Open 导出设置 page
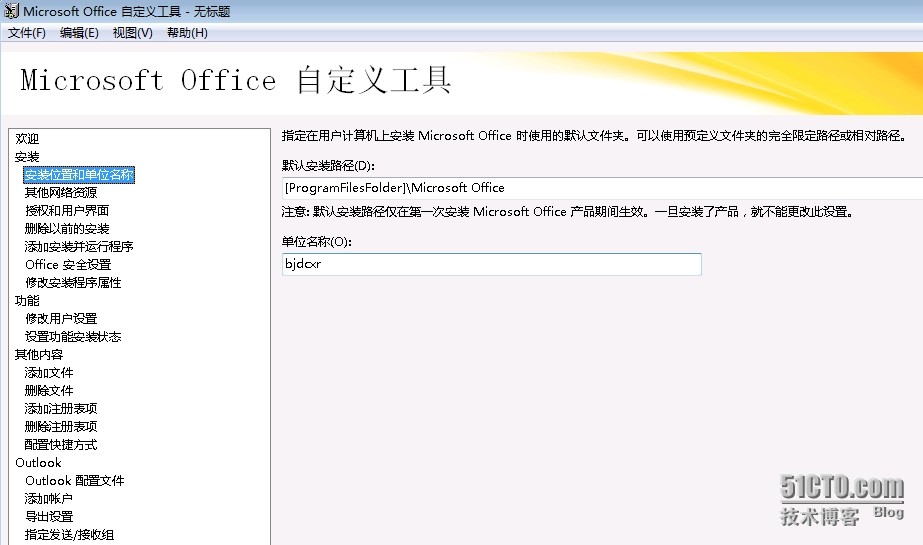The height and width of the screenshot is (545, 923). 49,516
